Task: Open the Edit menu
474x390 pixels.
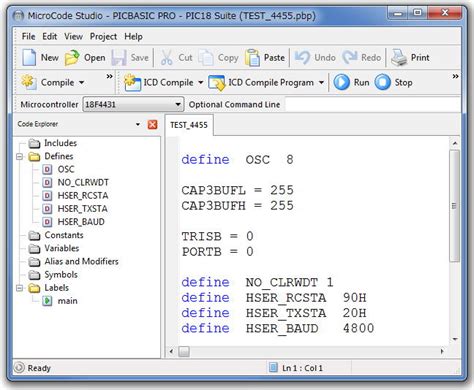Action: [x=49, y=36]
